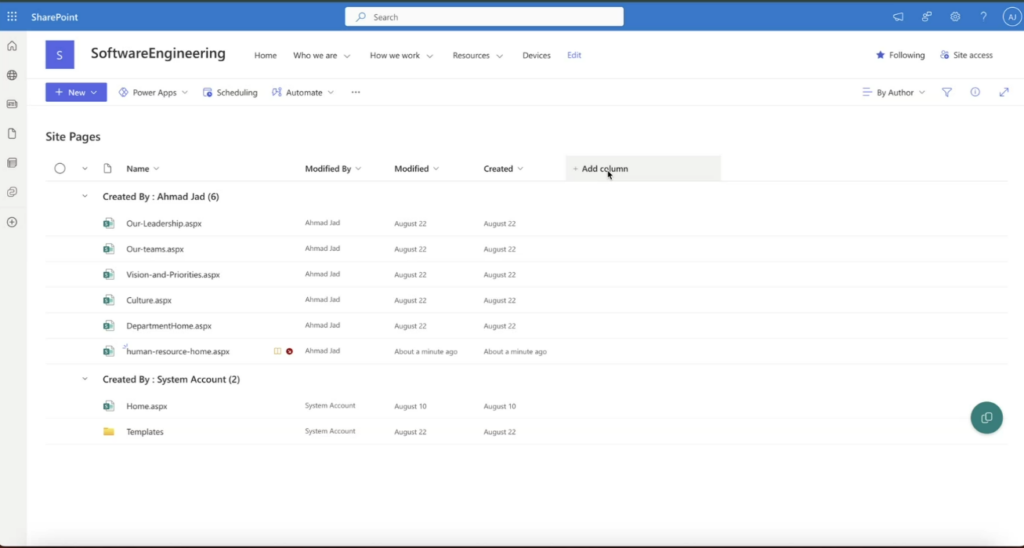
Task: Click into the Search box
Action: click(484, 17)
